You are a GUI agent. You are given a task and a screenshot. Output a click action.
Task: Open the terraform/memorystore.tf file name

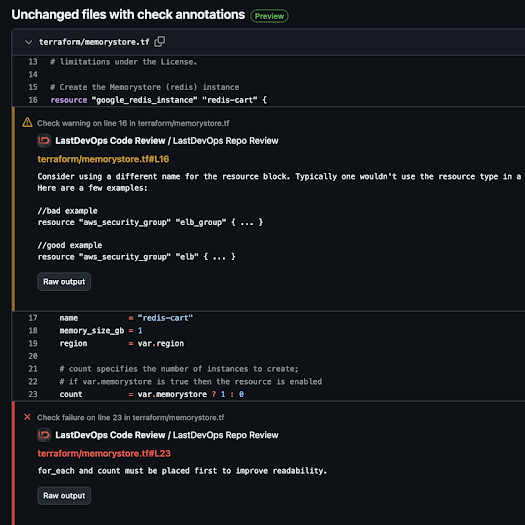tap(94, 42)
